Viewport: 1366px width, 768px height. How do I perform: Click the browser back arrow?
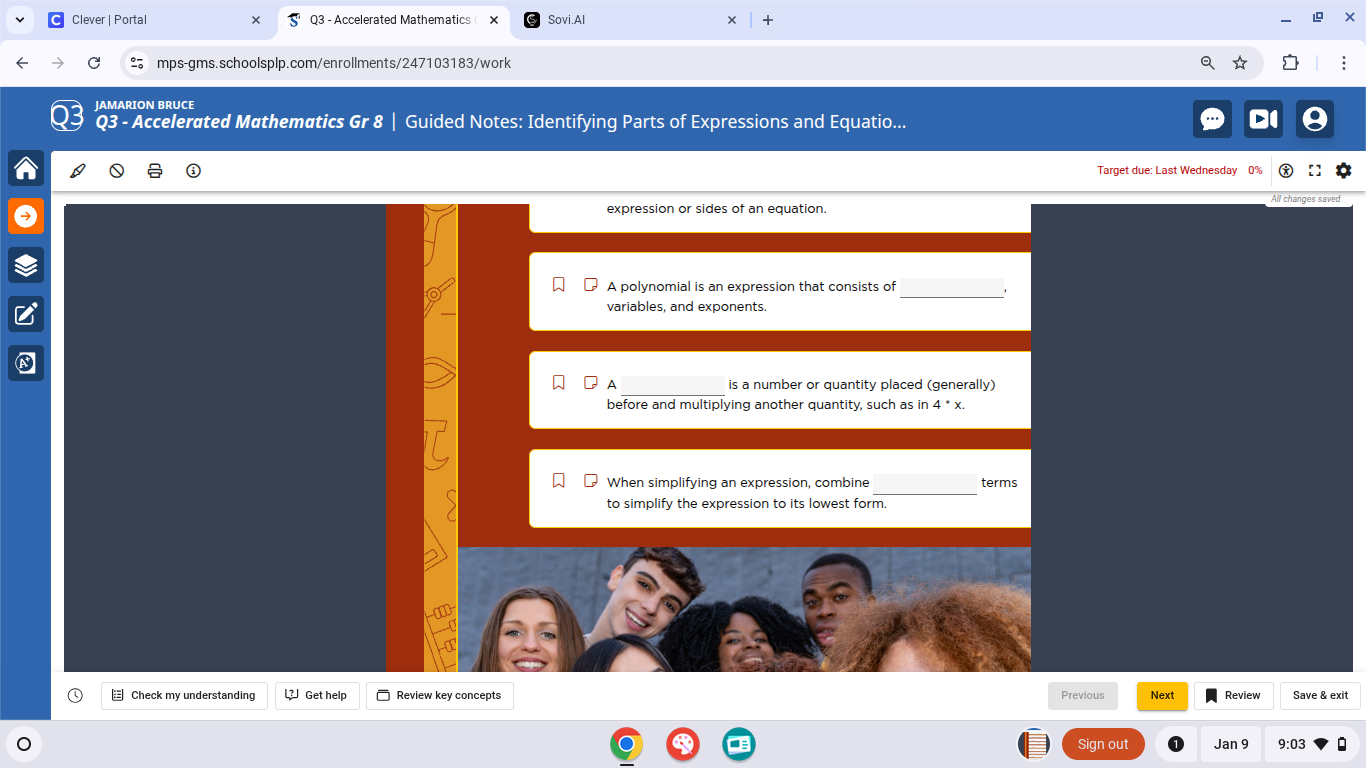(22, 63)
